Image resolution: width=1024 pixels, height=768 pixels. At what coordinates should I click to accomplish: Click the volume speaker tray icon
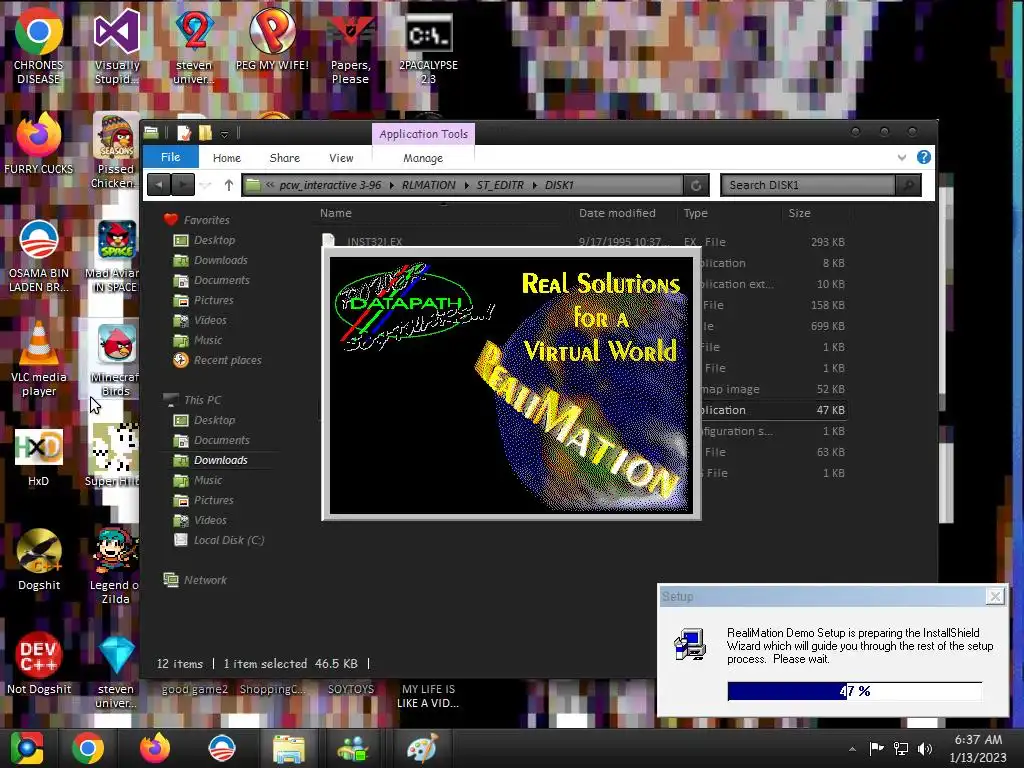[925, 748]
